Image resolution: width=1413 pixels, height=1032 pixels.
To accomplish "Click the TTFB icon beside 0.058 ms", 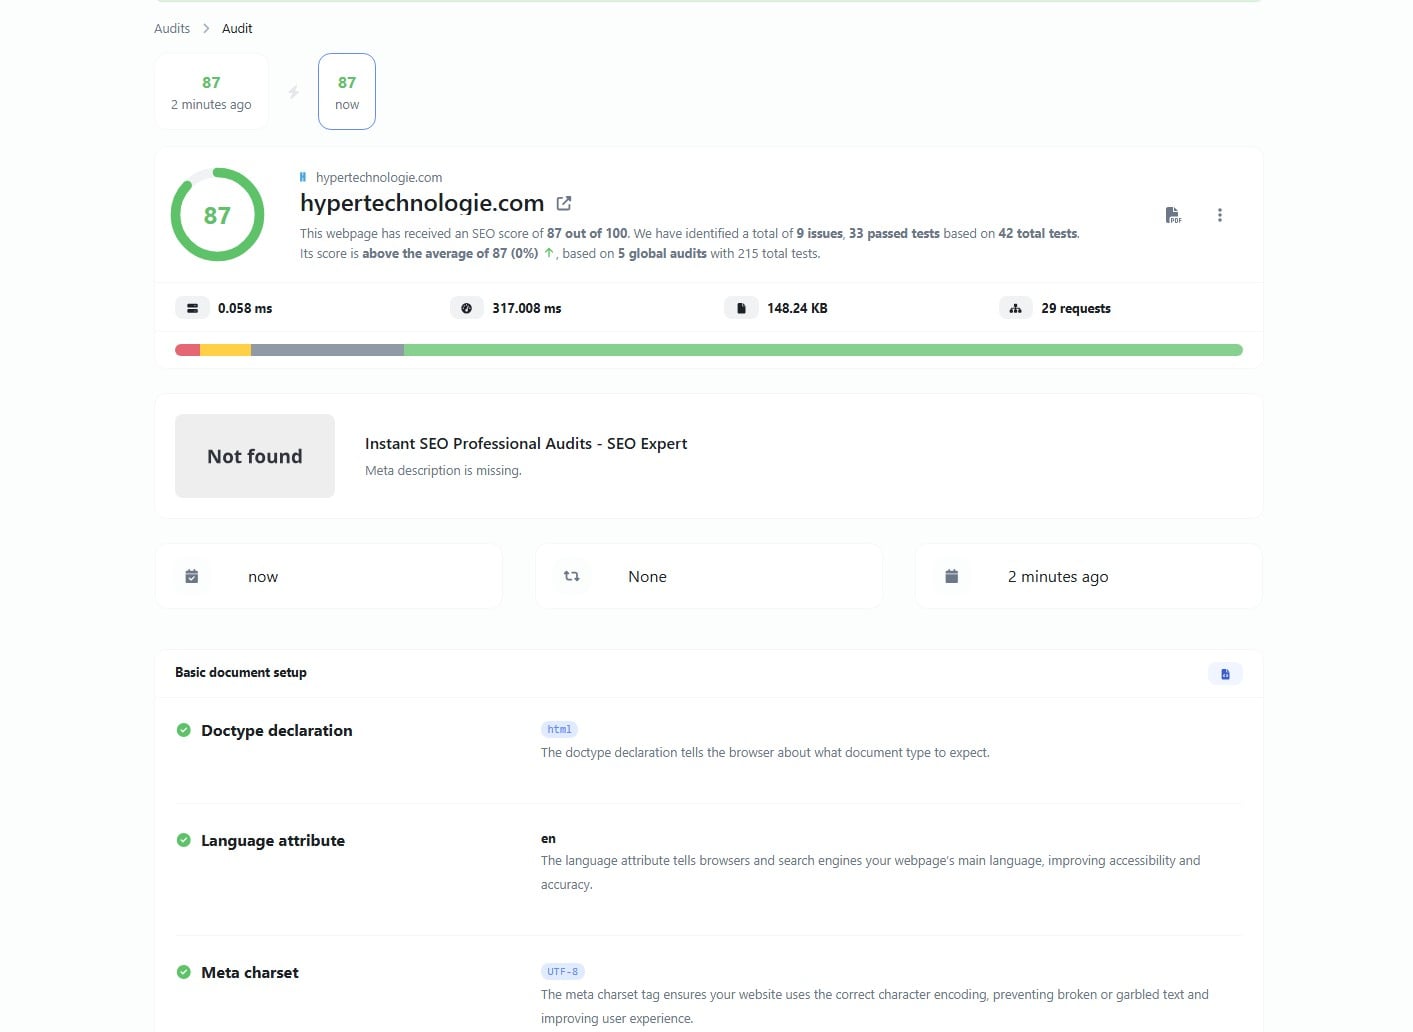I will 192,307.
